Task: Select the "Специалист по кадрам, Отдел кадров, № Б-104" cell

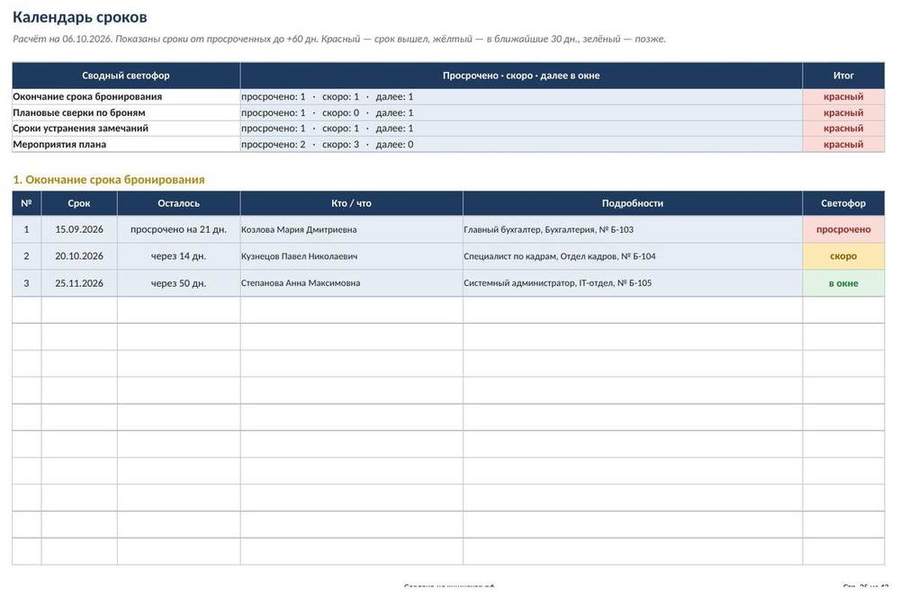Action: (x=633, y=256)
